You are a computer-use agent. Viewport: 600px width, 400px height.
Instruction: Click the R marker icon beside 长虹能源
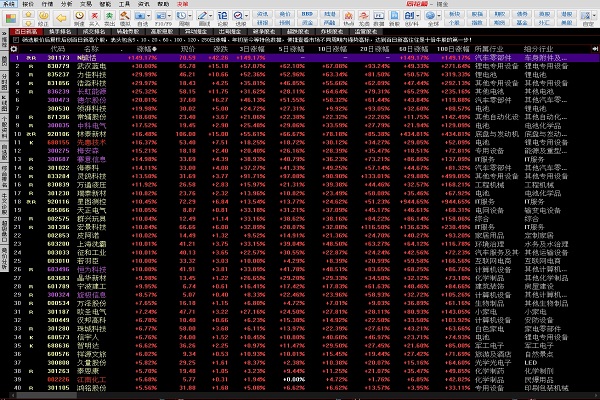(31, 93)
